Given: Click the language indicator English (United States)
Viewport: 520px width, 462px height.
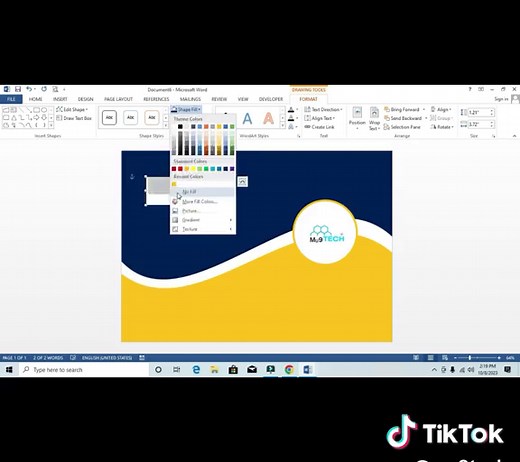Looking at the screenshot, I should (x=107, y=358).
